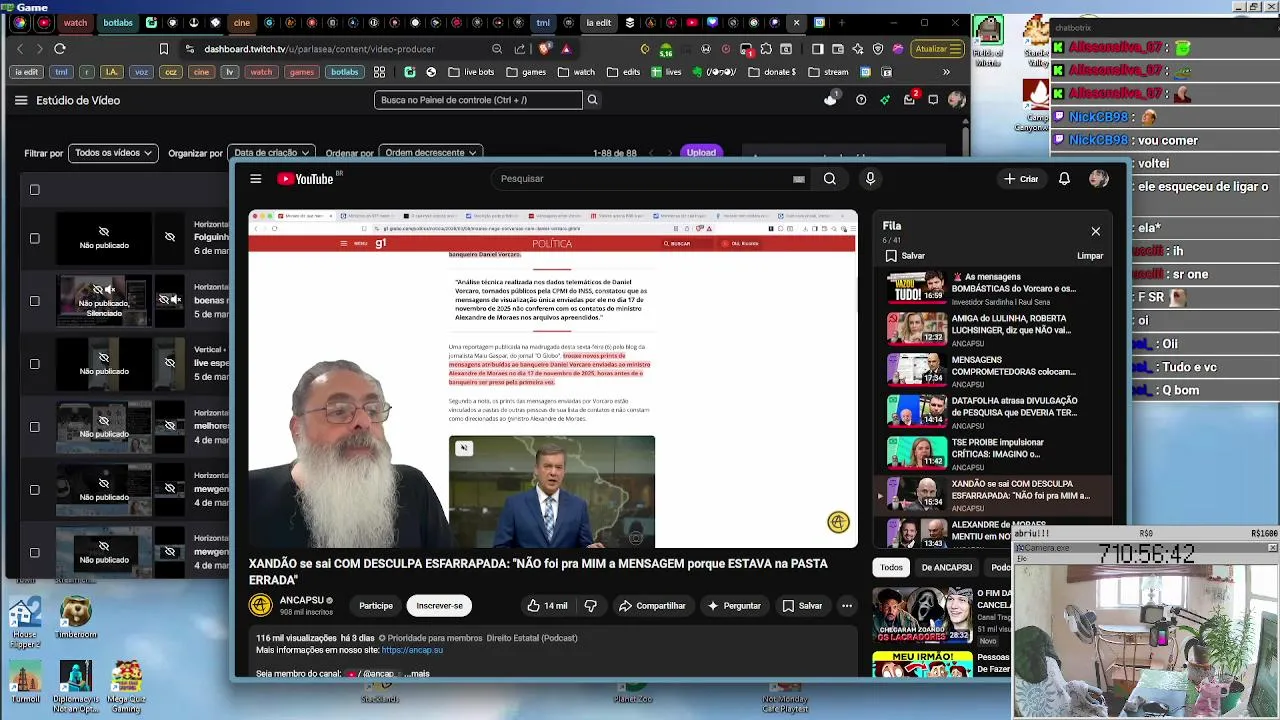
Task: Open the YouTube guide hamburger menu
Action: pos(256,179)
